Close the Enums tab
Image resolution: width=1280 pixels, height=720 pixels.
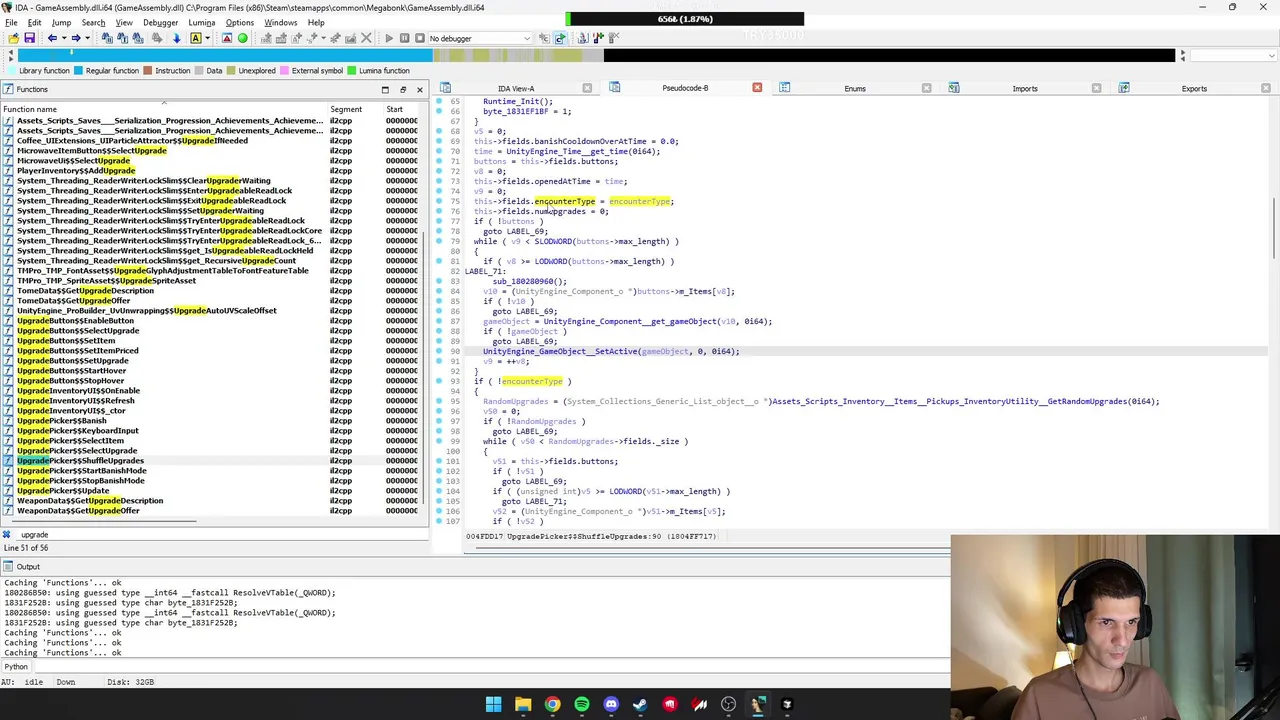pos(926,89)
